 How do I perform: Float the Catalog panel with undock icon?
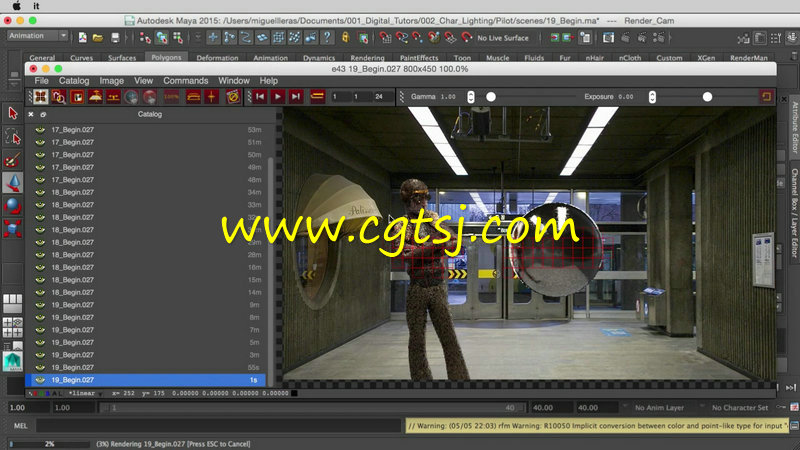[43, 114]
